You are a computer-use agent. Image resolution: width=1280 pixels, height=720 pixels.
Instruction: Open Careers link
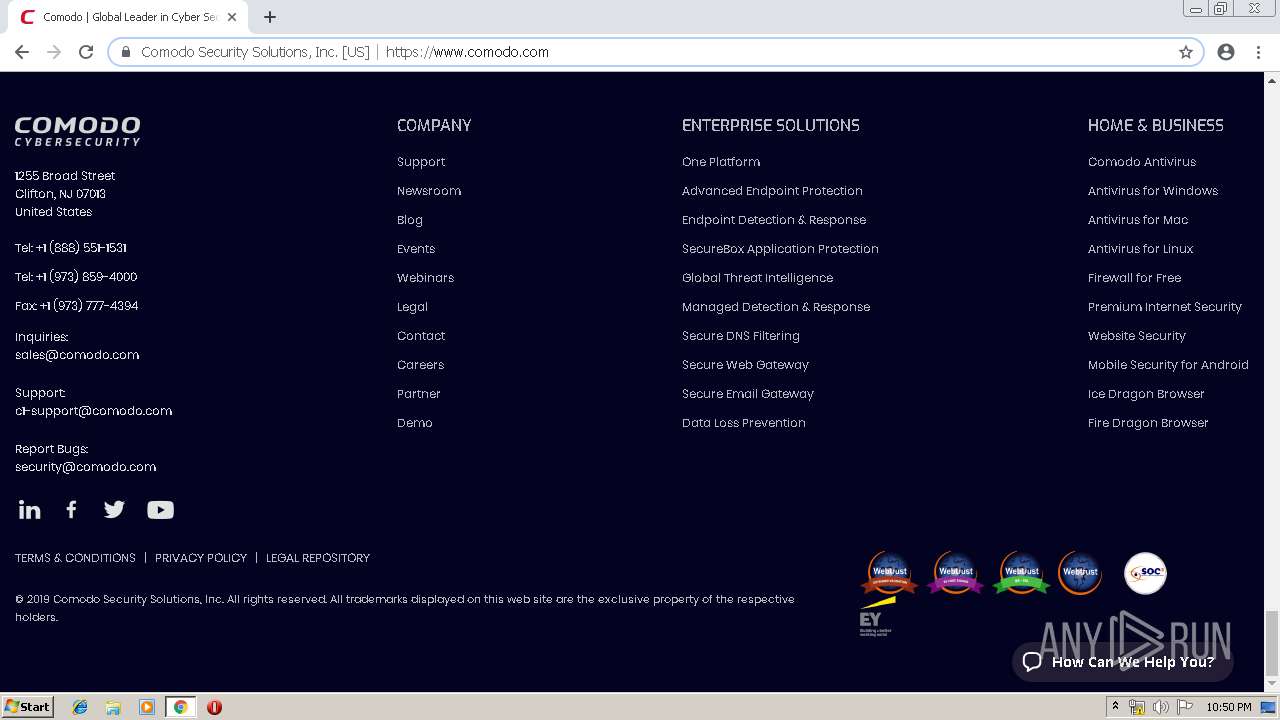coord(420,365)
